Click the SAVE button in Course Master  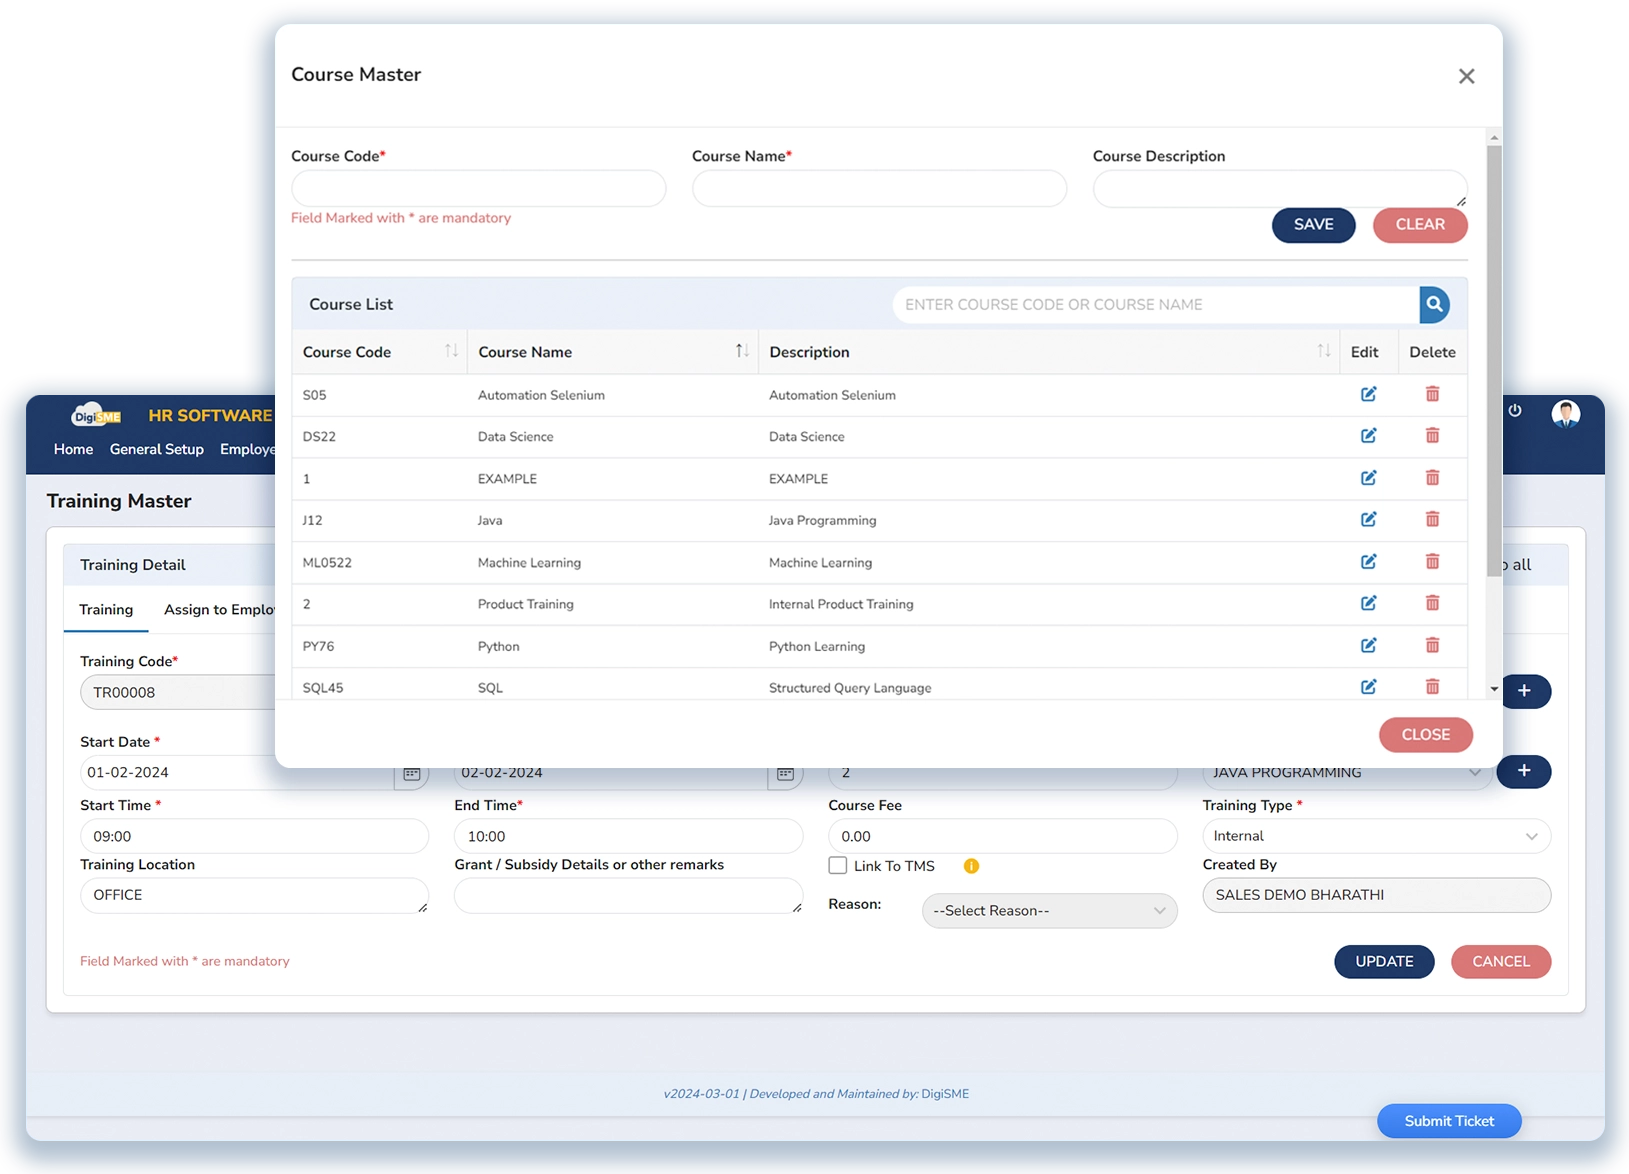click(1313, 225)
